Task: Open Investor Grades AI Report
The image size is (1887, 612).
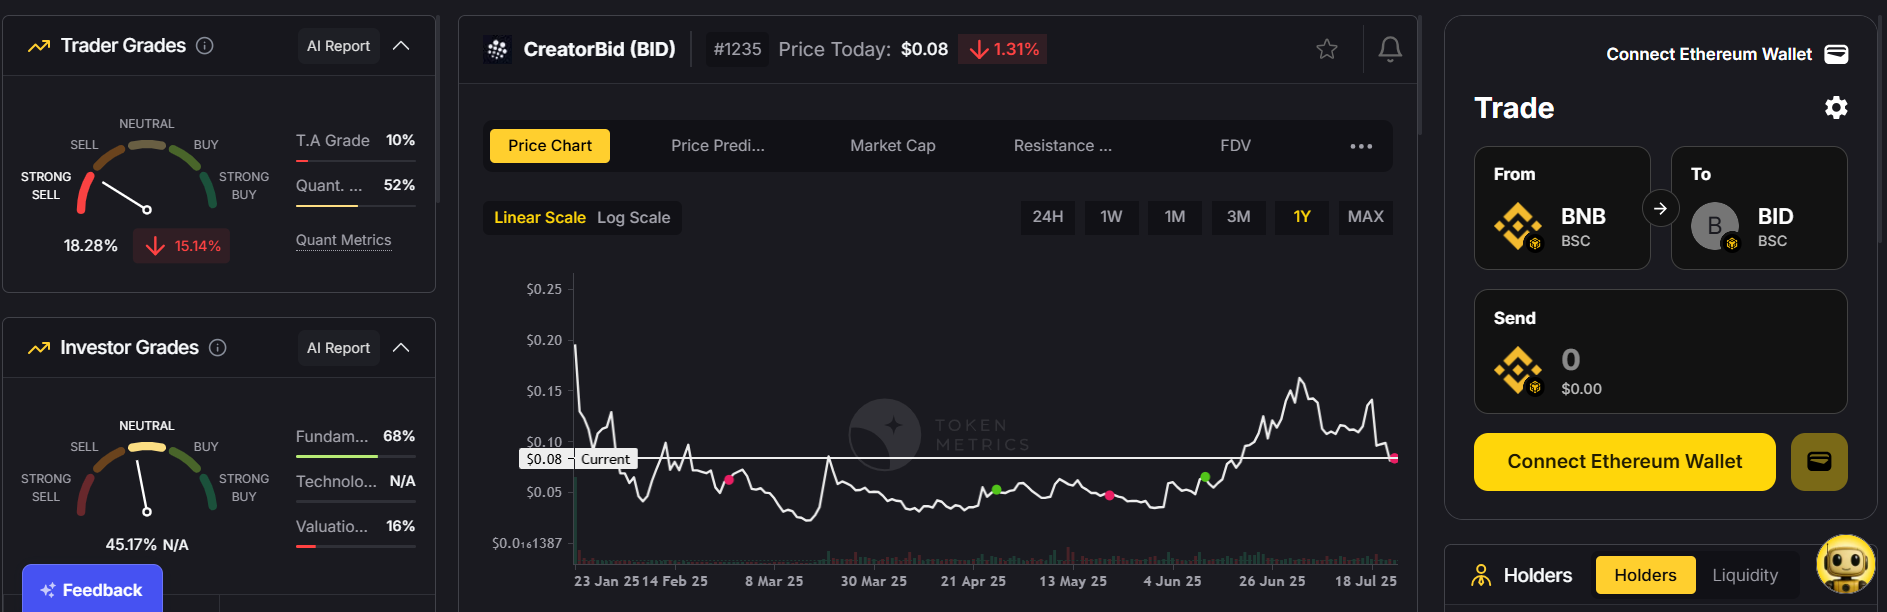Action: point(338,348)
